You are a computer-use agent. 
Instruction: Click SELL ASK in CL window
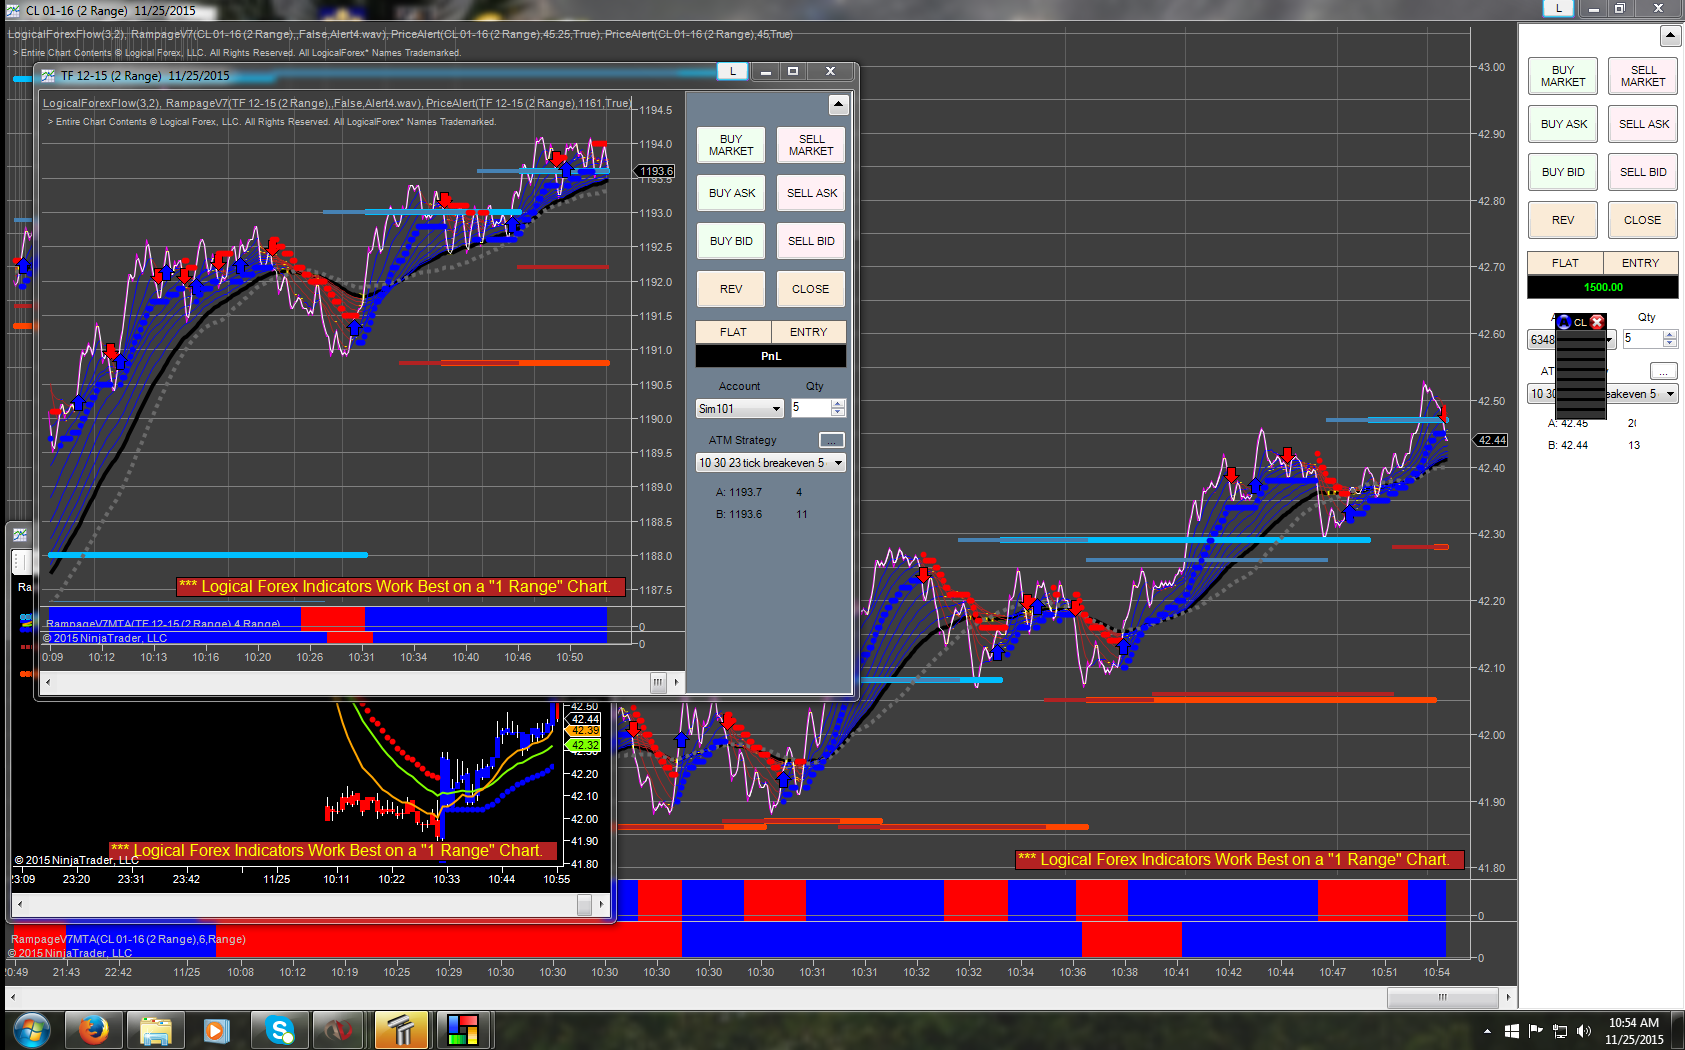[1643, 124]
